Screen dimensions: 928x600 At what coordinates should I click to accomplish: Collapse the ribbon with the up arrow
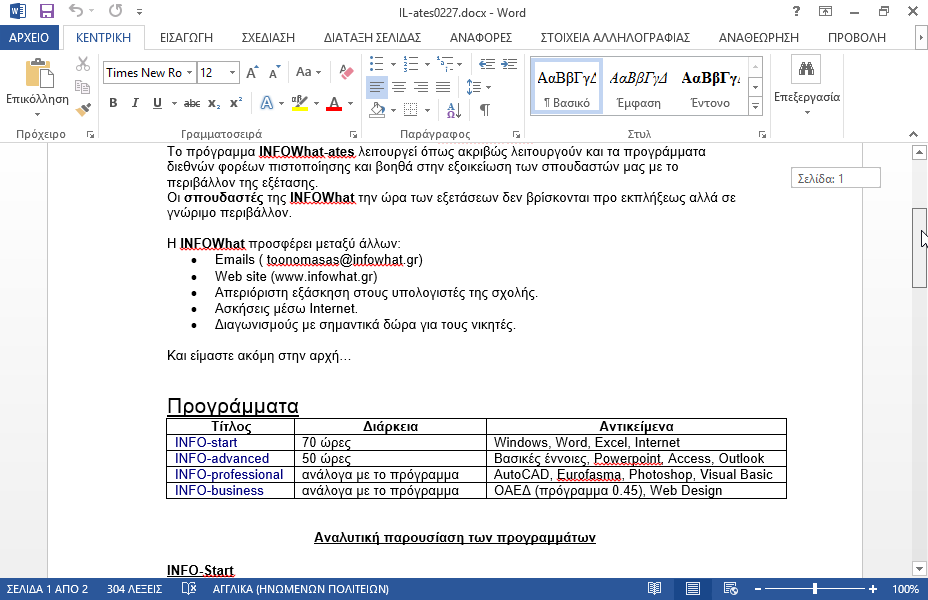[913, 134]
